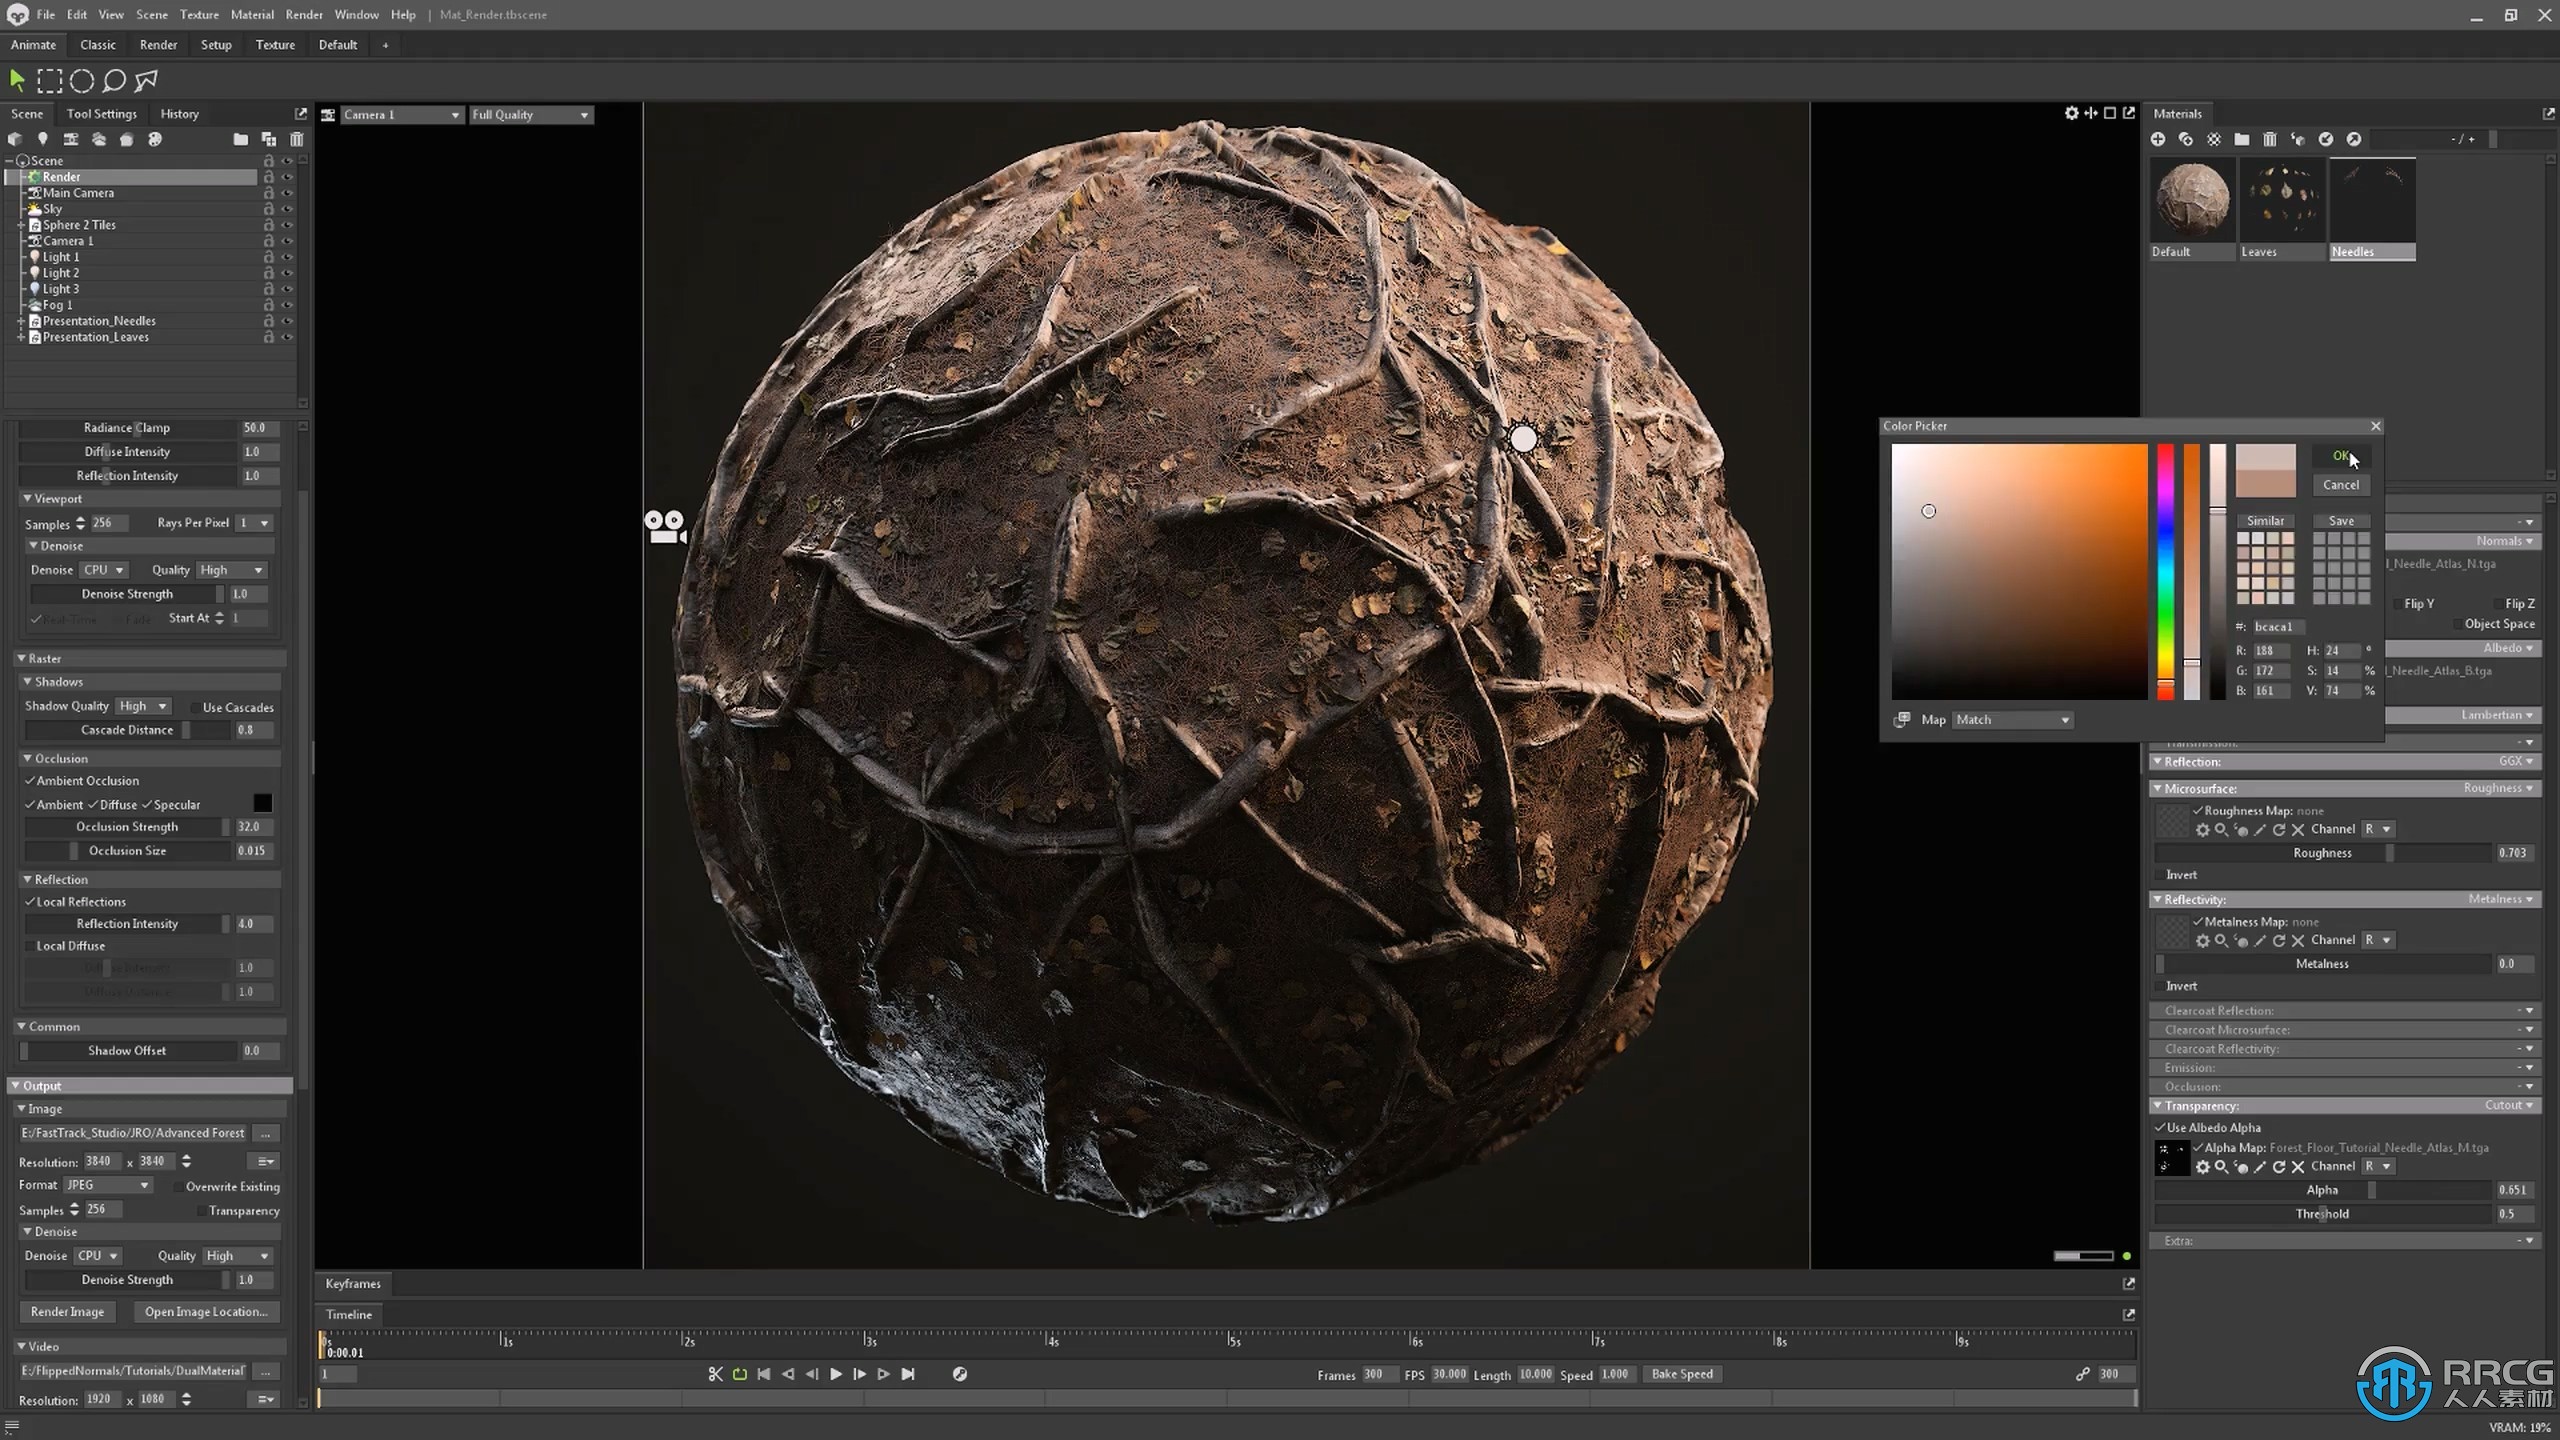Clear the Alpha Map with X
The width and height of the screenshot is (2560, 1440).
tap(2298, 1167)
